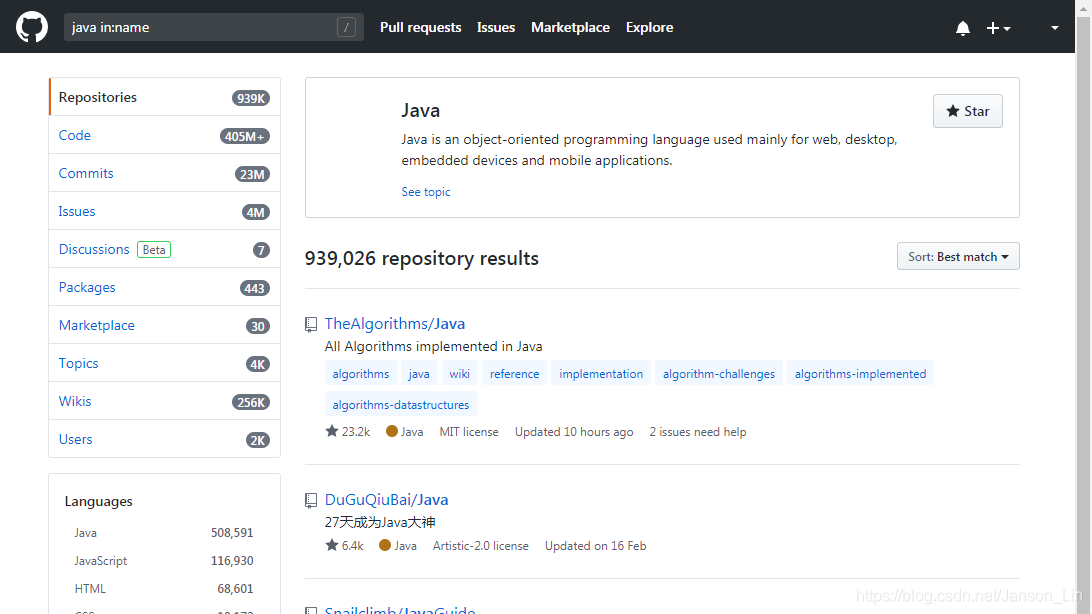Click the reference topic tag
The width and height of the screenshot is (1092, 614).
514,374
